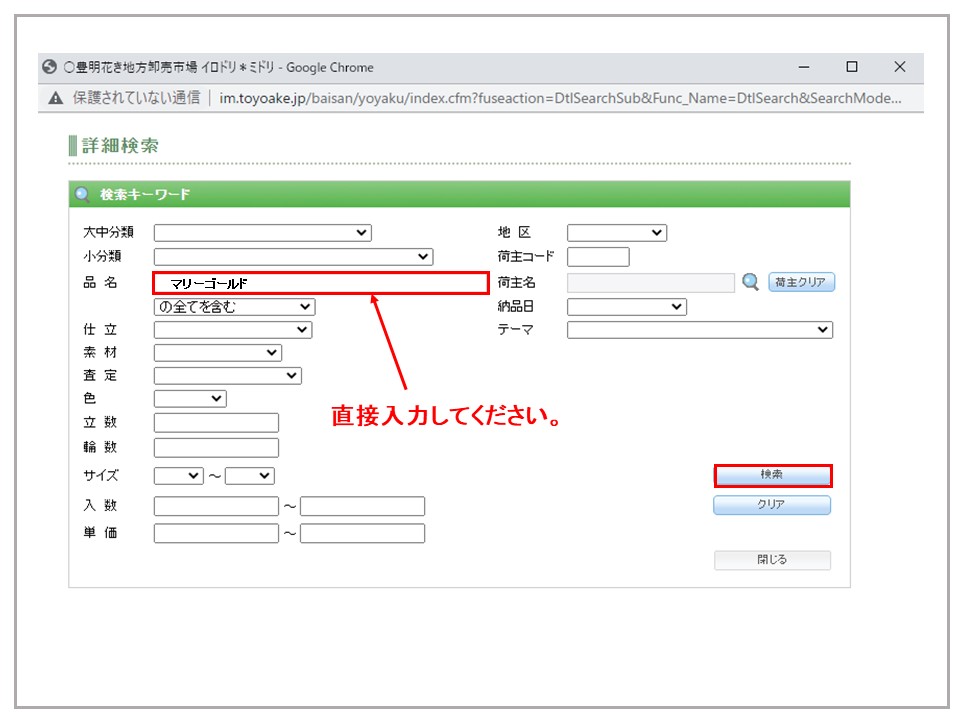This screenshot has width=960, height=720.
Task: Expand the 査定 dropdown
Action: [227, 376]
